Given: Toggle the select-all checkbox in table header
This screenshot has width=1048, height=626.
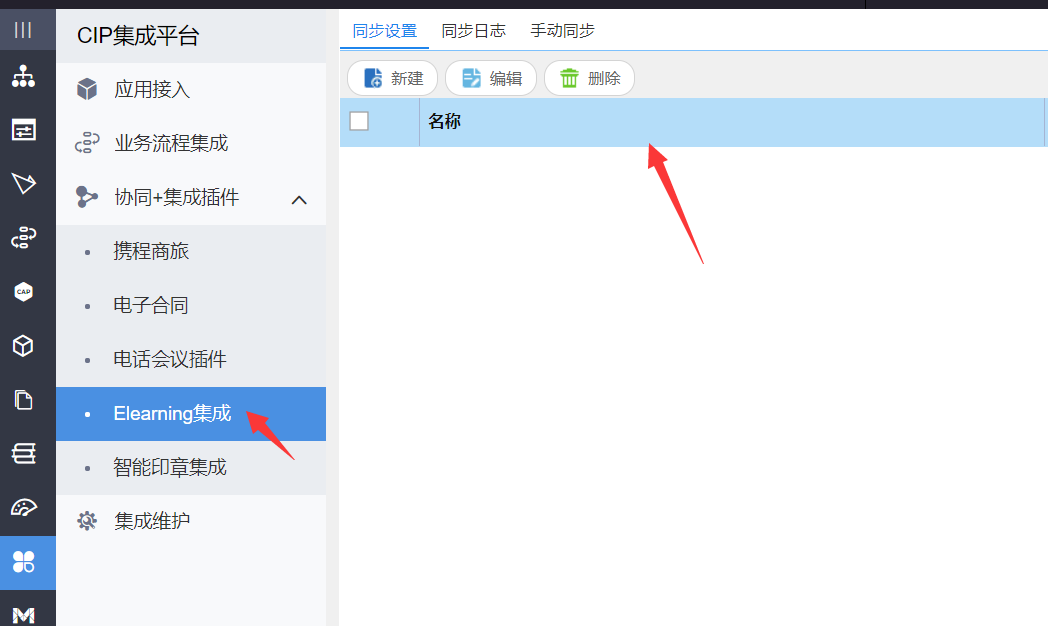Looking at the screenshot, I should [x=359, y=121].
